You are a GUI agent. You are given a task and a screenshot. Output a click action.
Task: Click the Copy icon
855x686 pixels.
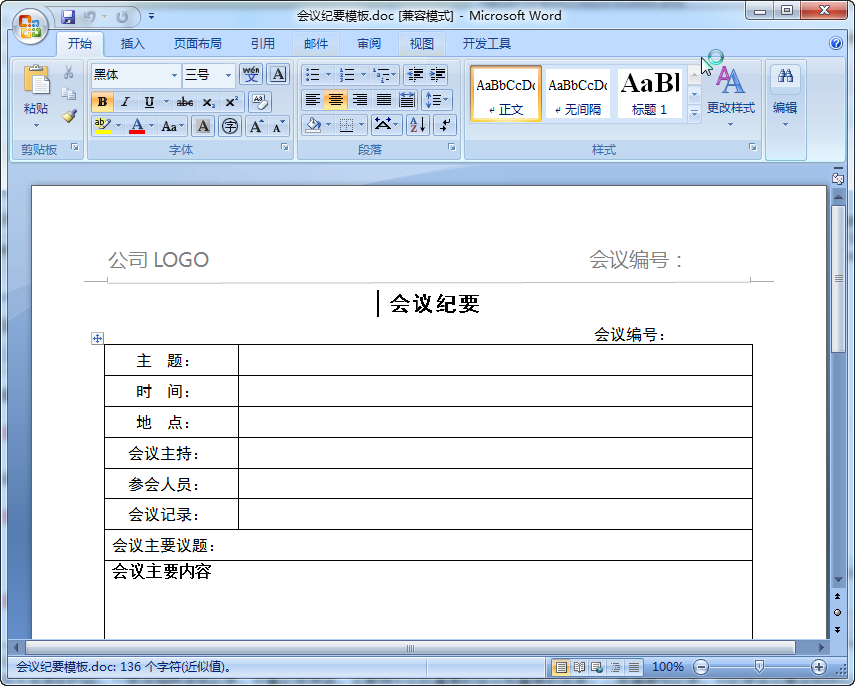(69, 94)
